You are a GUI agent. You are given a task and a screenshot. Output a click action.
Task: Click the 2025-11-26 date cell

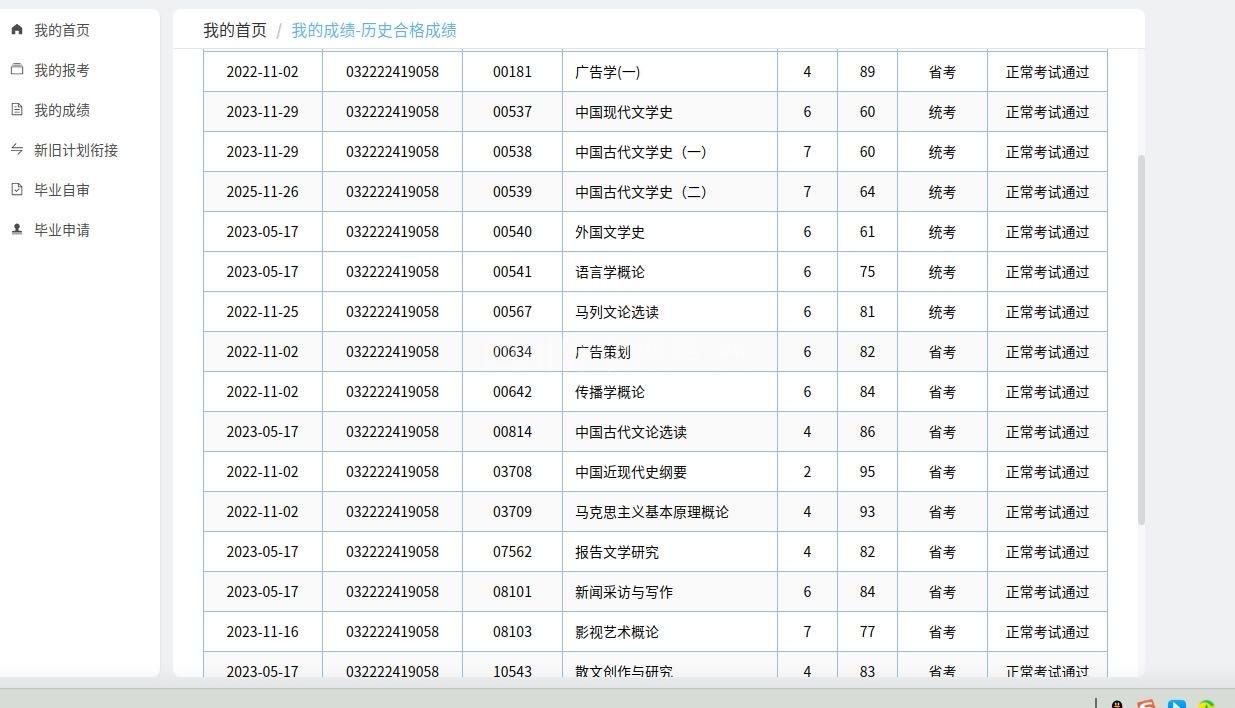pos(262,192)
